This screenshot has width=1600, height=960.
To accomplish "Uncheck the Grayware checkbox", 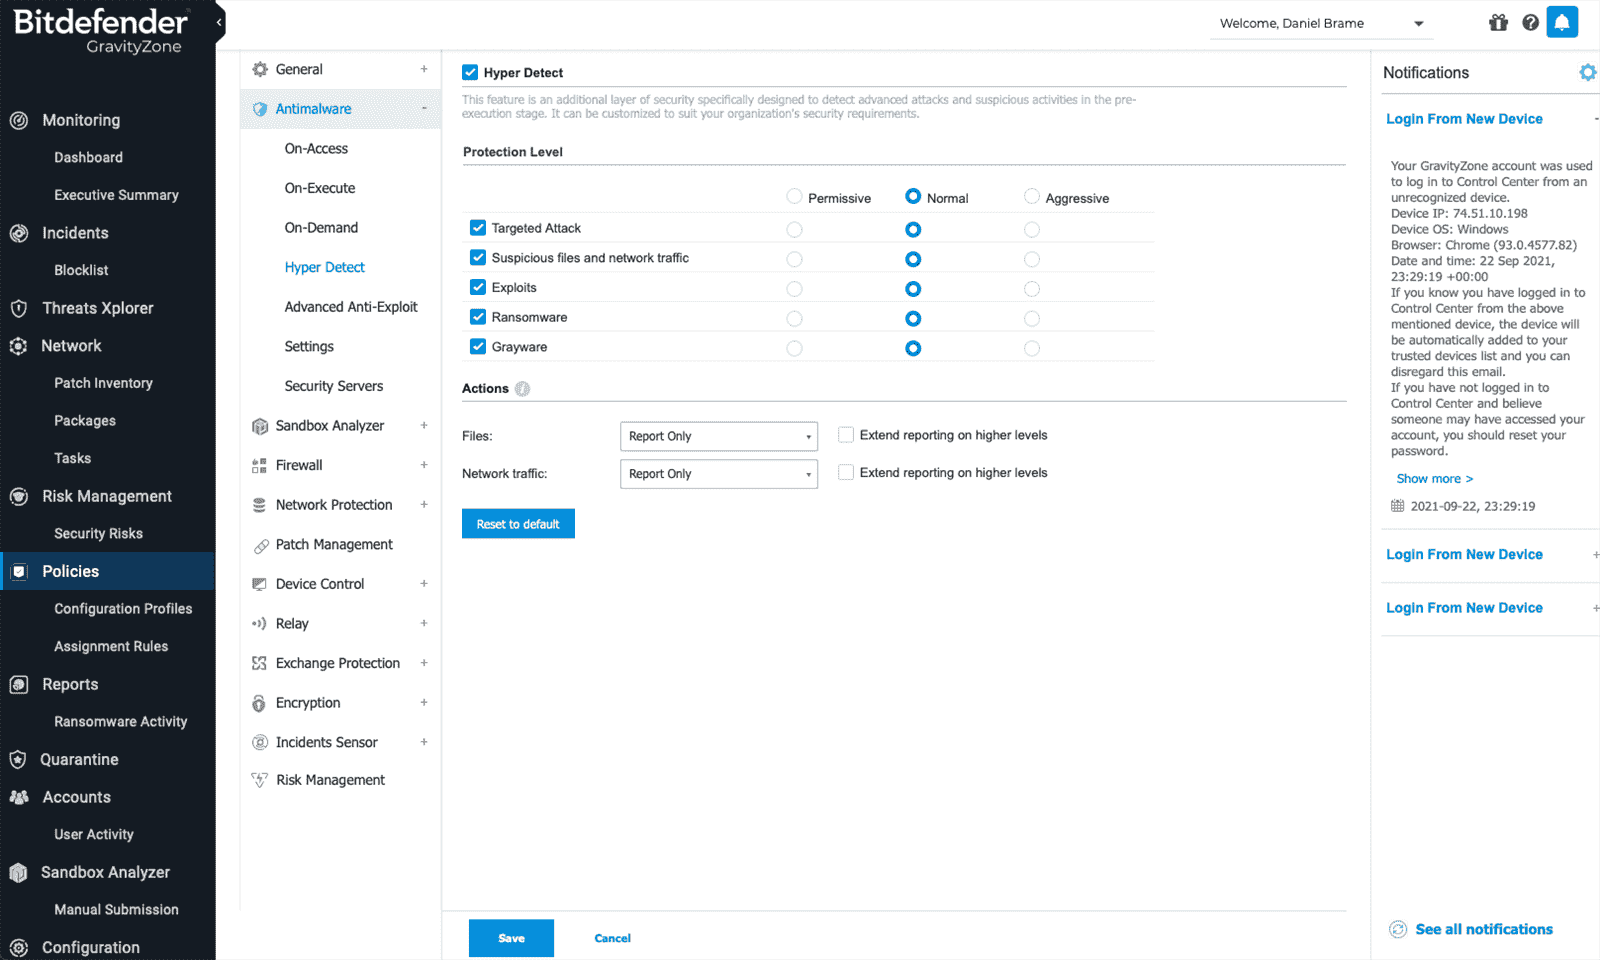I will click(x=478, y=347).
